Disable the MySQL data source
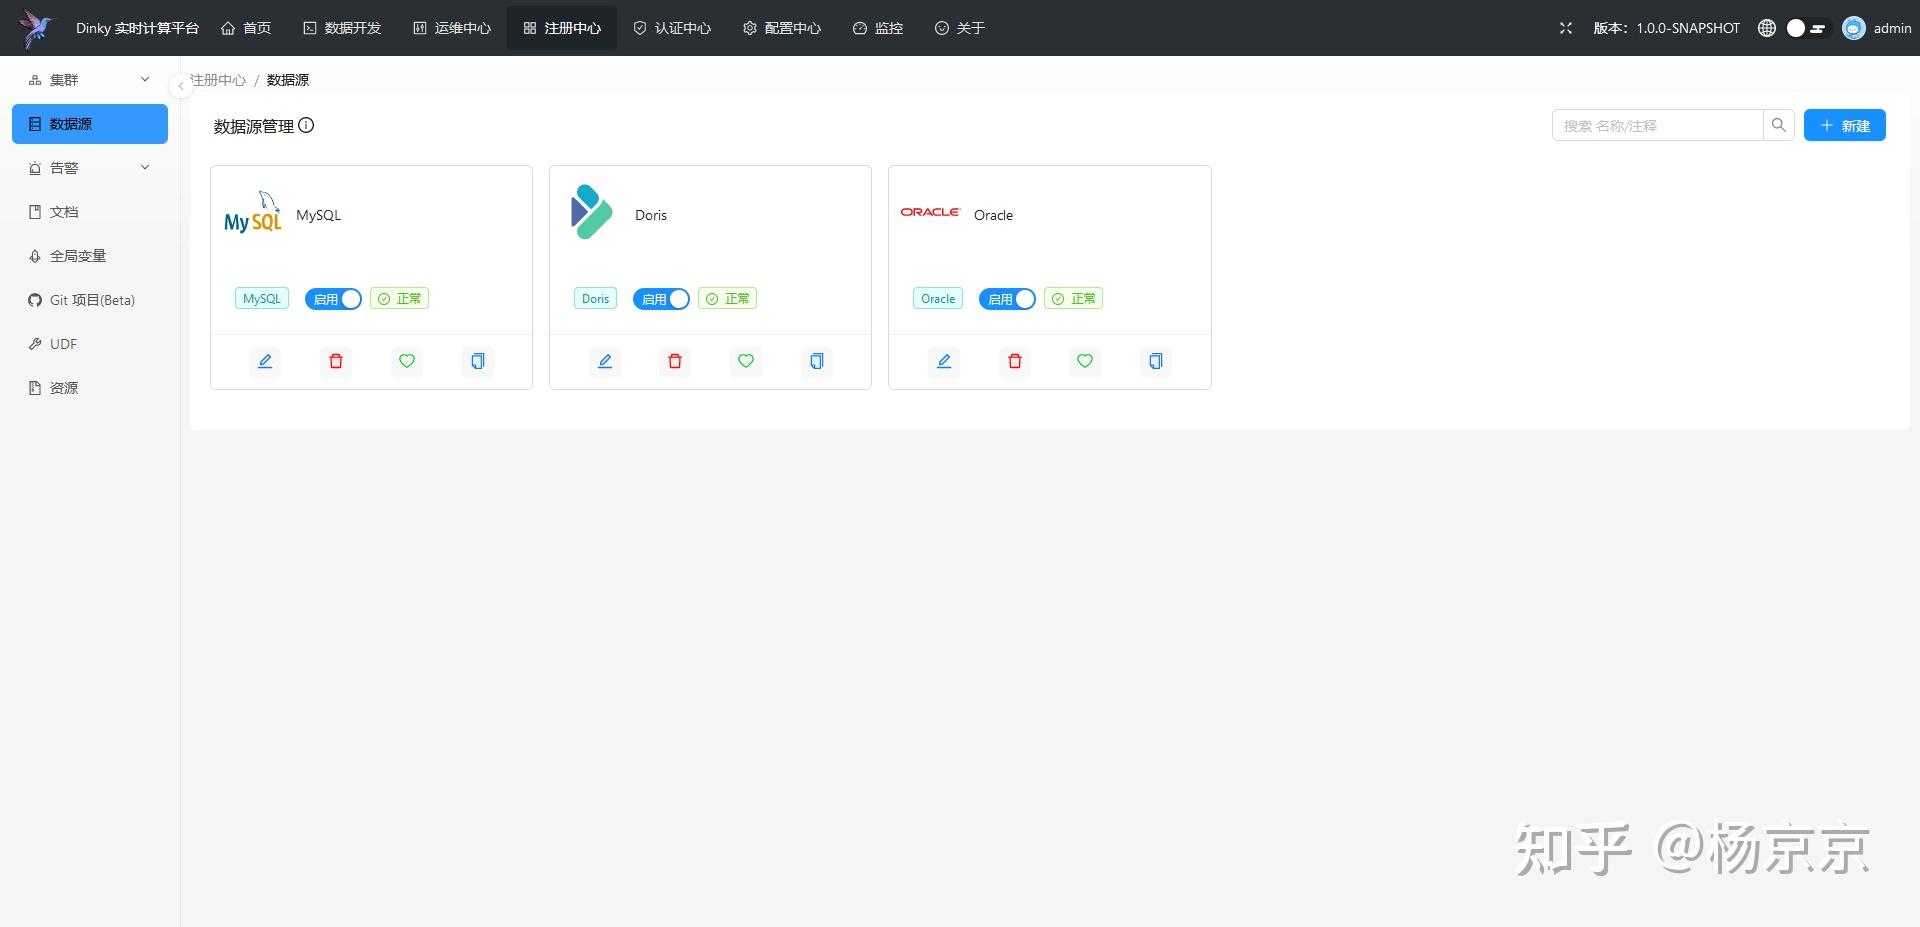This screenshot has height=927, width=1920. coord(333,298)
